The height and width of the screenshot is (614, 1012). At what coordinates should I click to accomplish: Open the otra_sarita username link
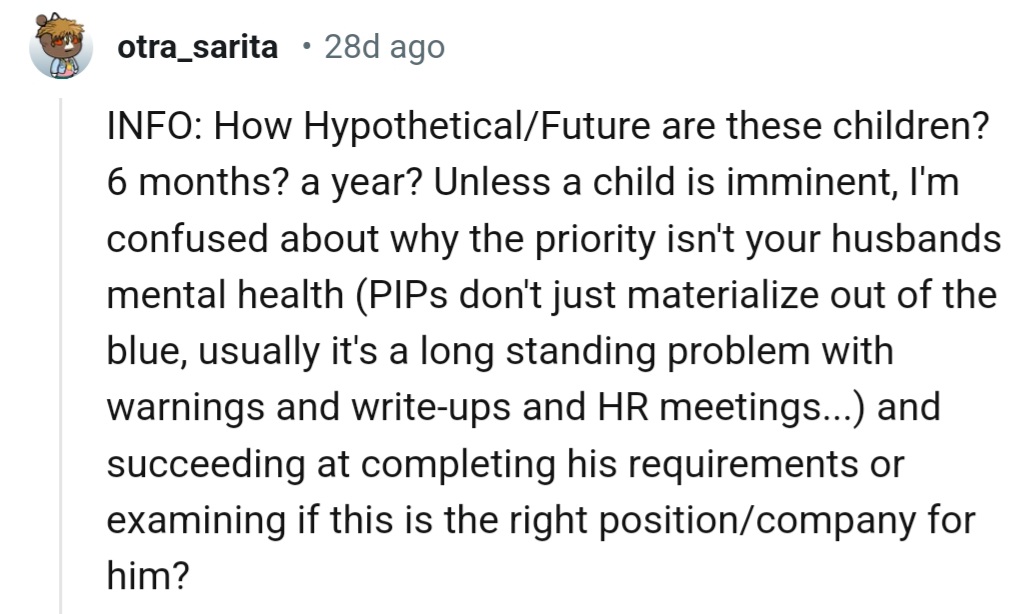(197, 47)
